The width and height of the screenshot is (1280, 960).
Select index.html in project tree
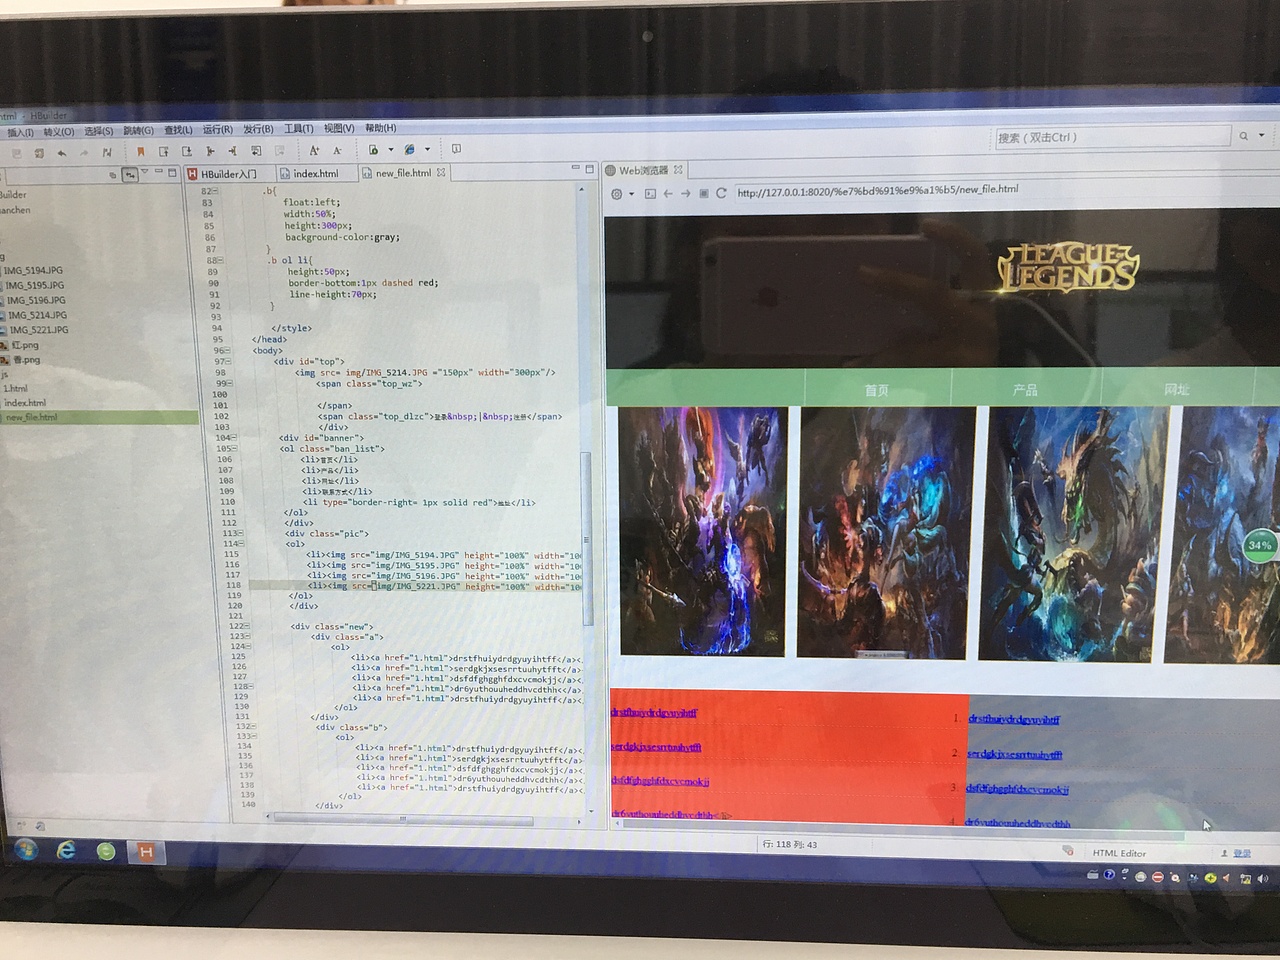point(25,403)
